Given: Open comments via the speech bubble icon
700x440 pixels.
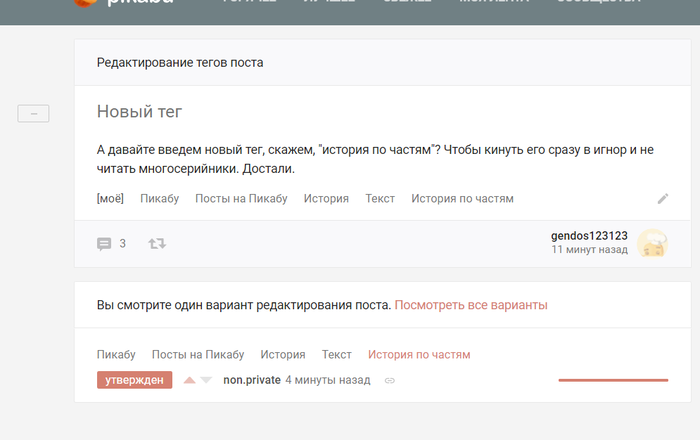Looking at the screenshot, I should (104, 244).
